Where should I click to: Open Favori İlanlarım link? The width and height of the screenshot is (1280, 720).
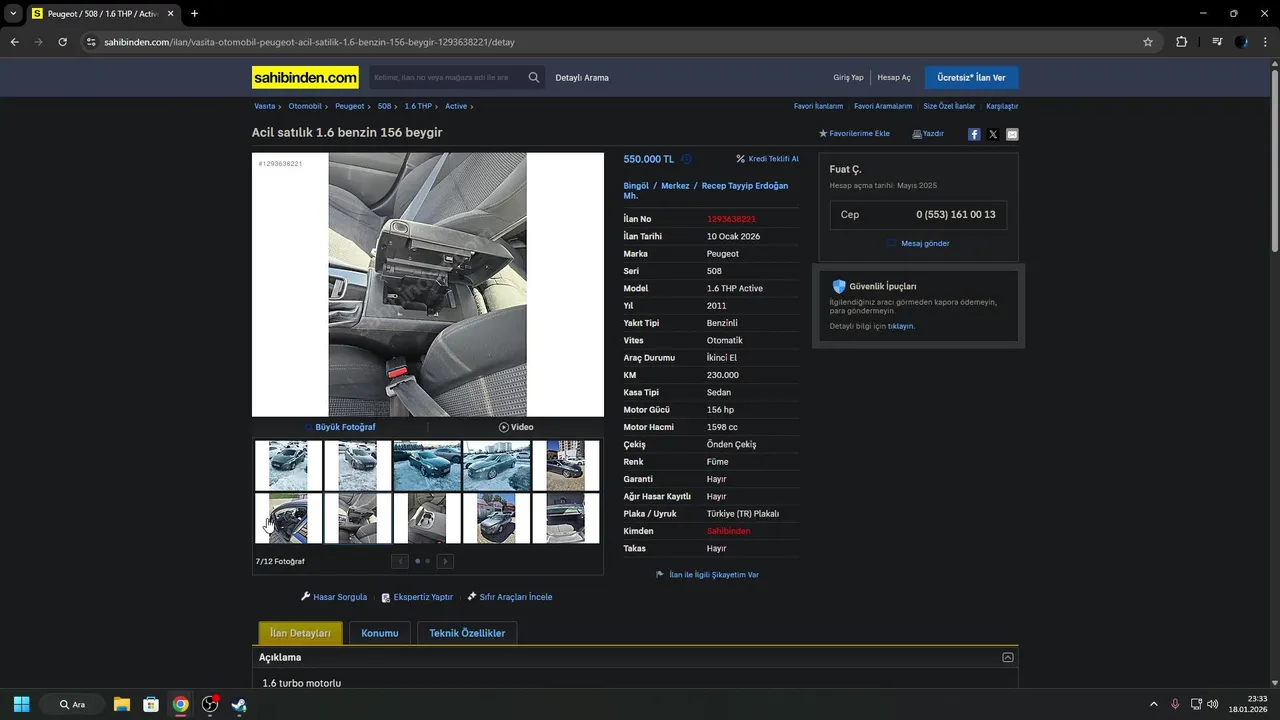(x=818, y=106)
